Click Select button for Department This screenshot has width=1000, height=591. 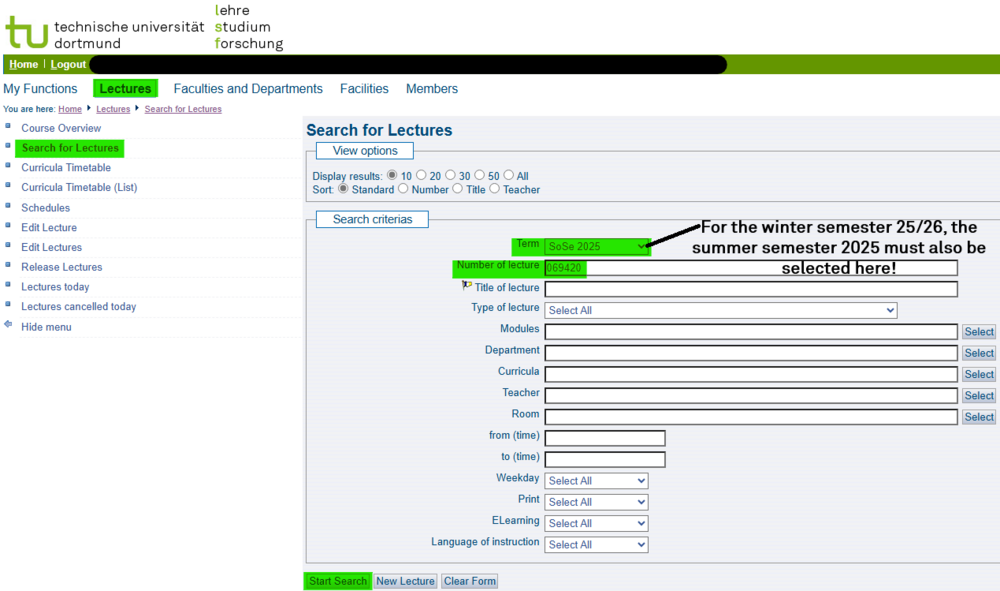pos(979,353)
